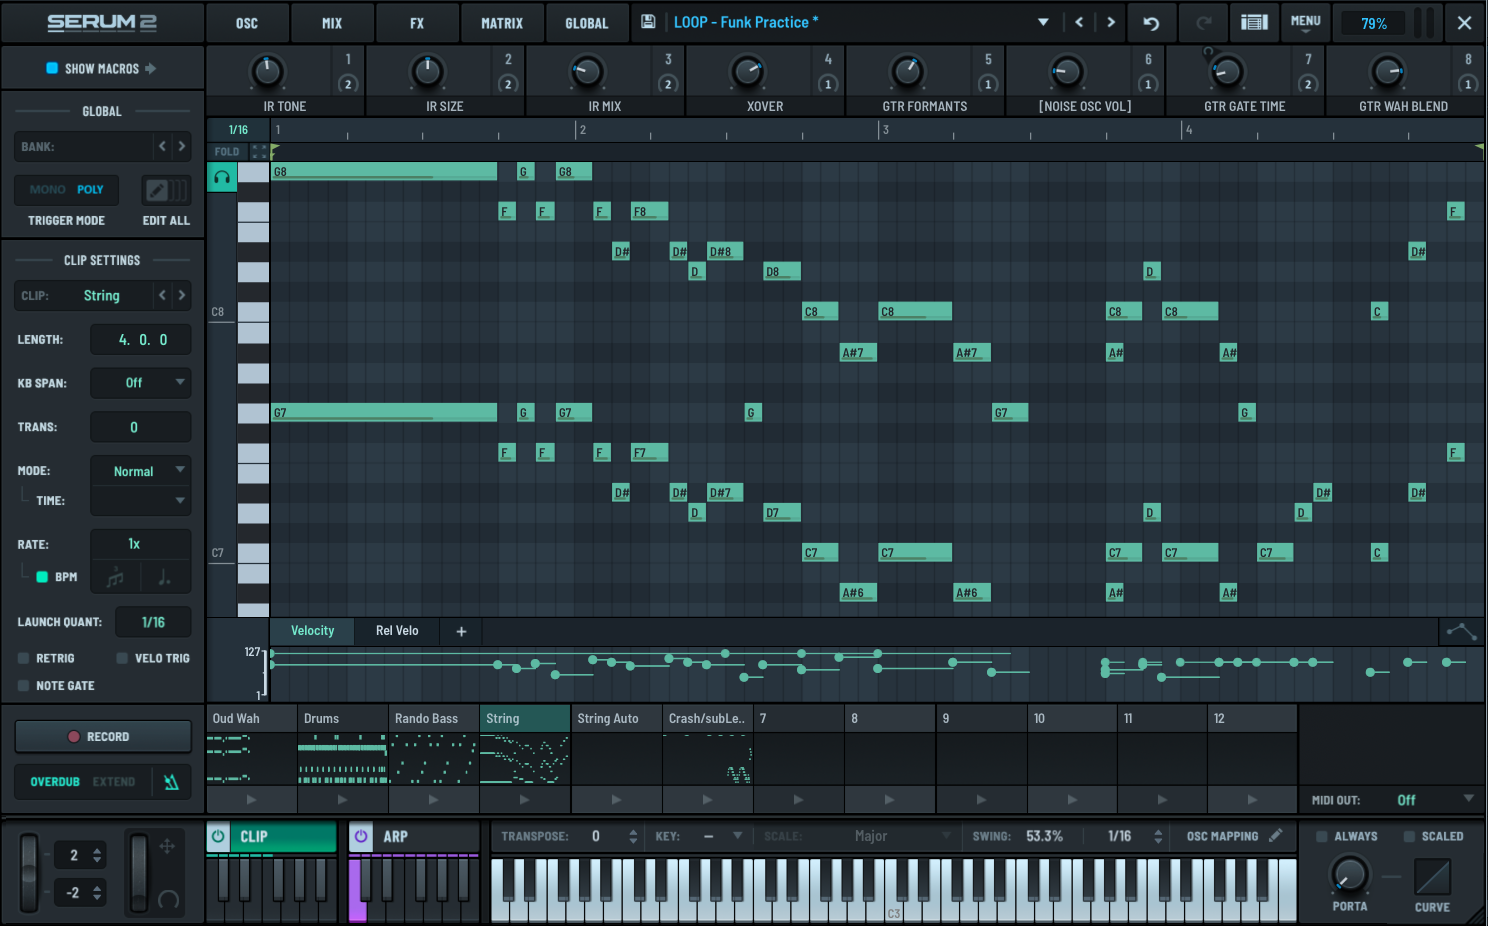This screenshot has height=926, width=1488.
Task: Click the OSC Mapping pencil icon
Action: coord(1276,836)
